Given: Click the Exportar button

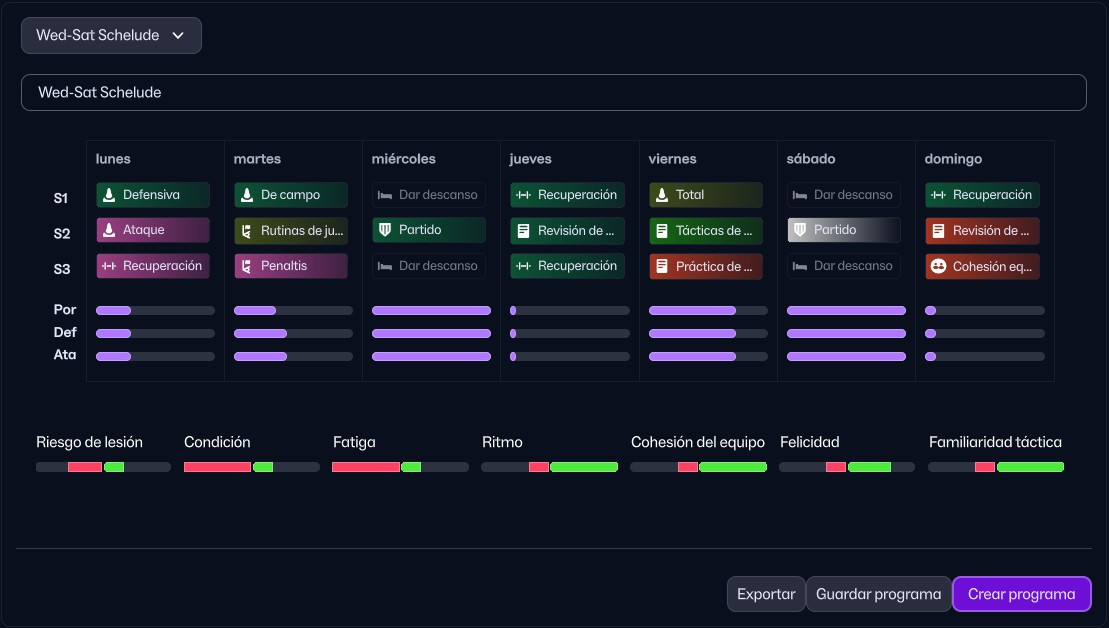Looking at the screenshot, I should (765, 594).
